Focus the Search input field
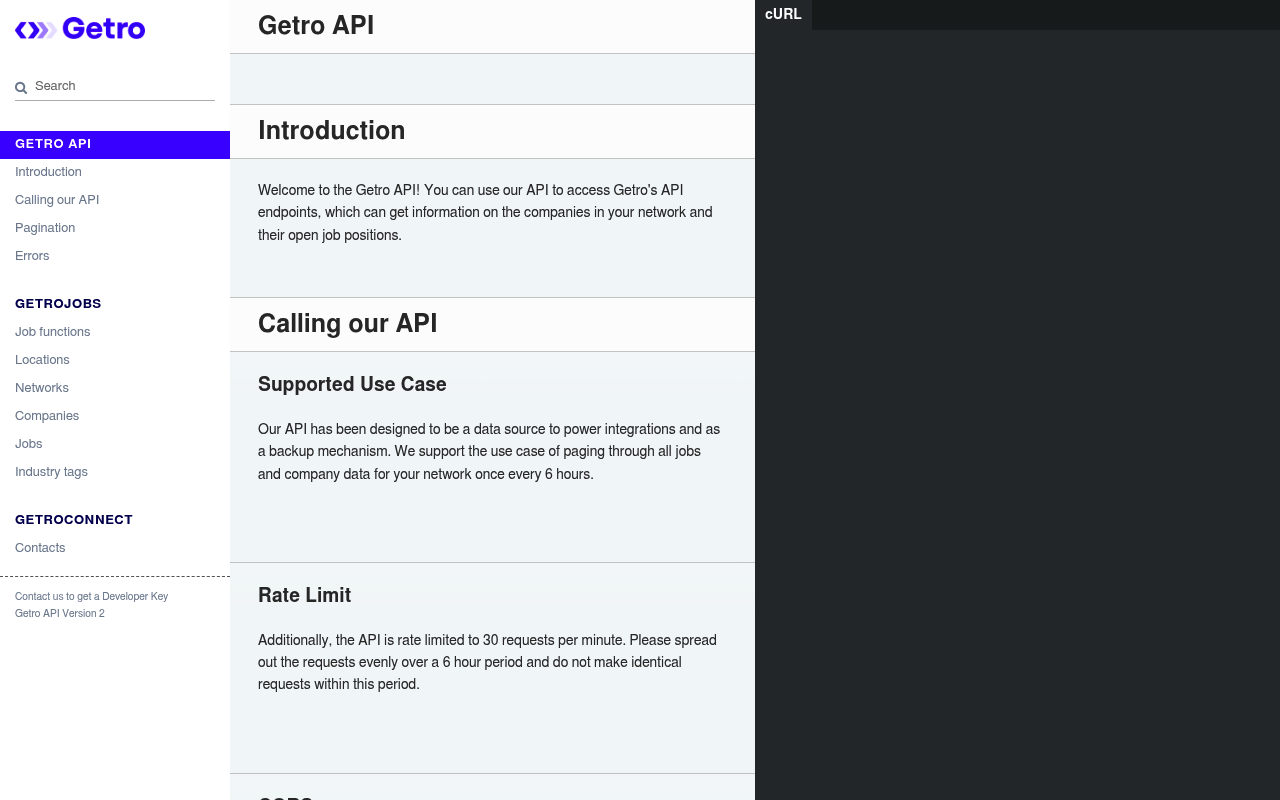Screen dimensions: 1280x800 [x=115, y=86]
